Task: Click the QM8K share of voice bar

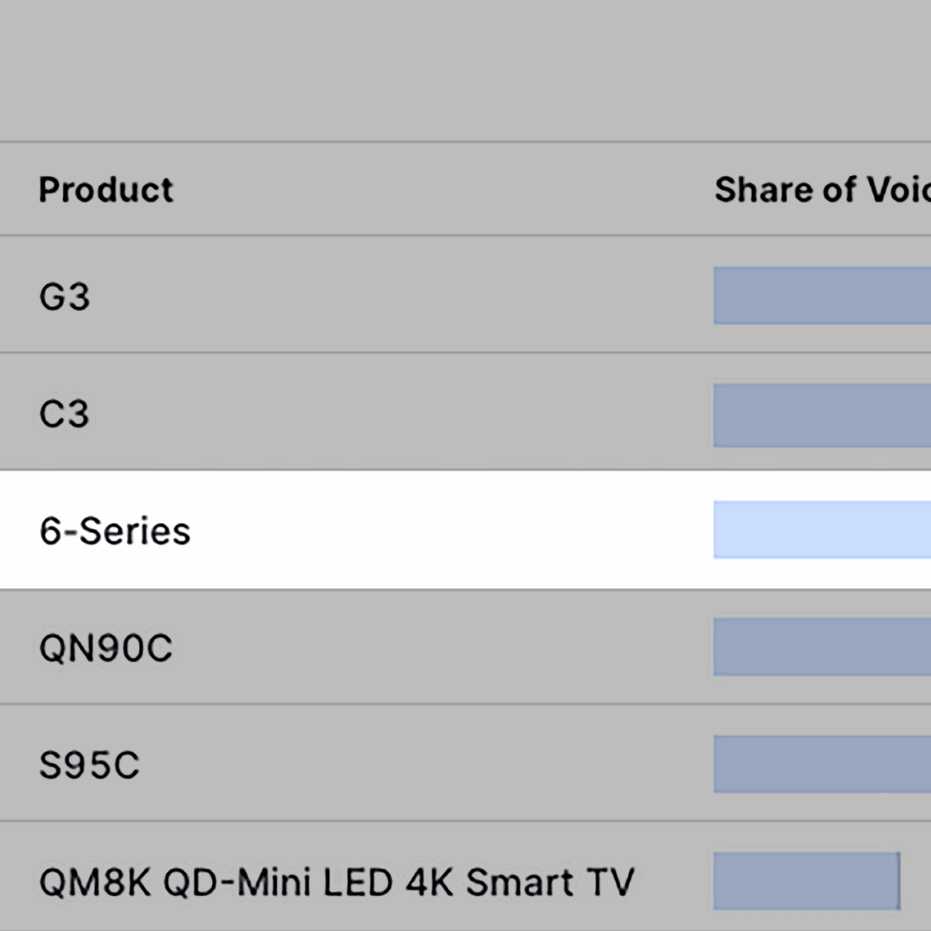Action: click(x=806, y=881)
